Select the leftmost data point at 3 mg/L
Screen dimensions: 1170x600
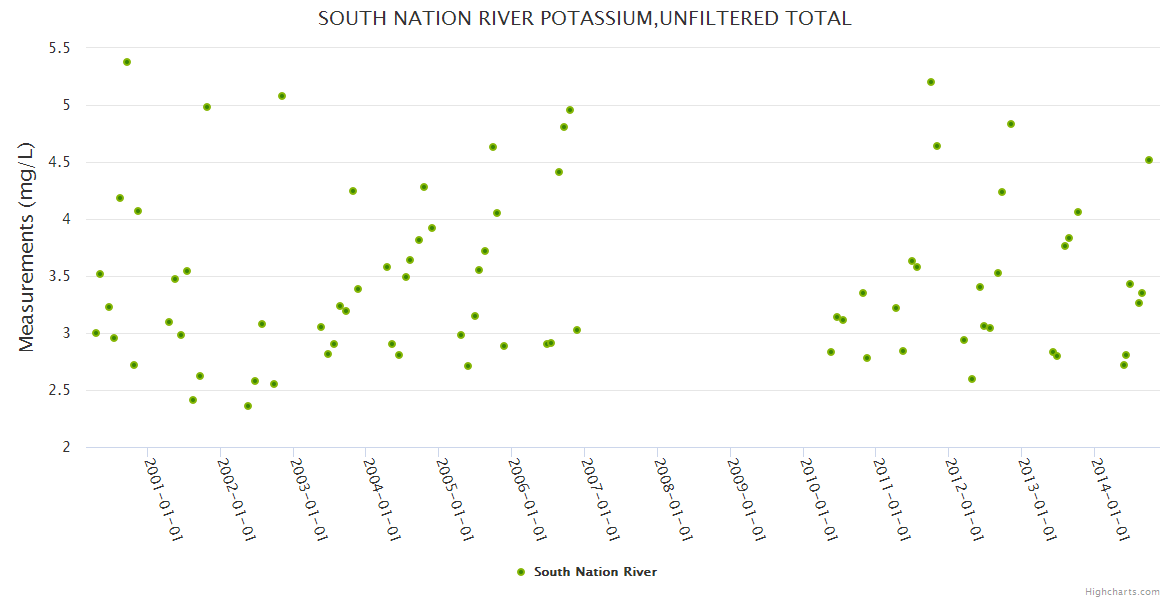coord(96,333)
